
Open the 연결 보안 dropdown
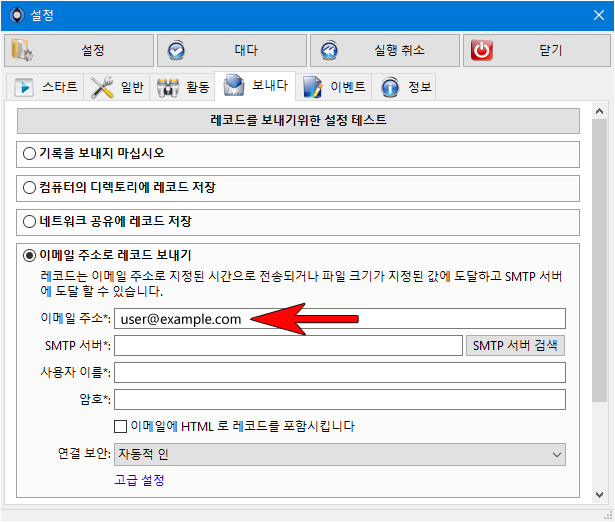pyautogui.click(x=340, y=455)
